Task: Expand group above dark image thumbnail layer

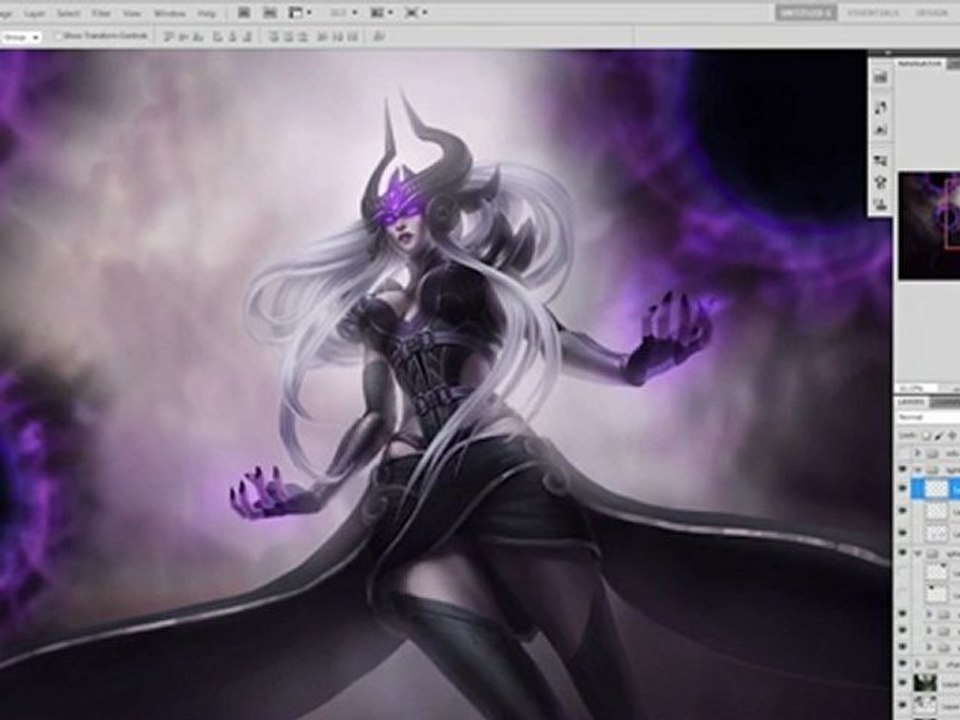Action: coord(917,664)
